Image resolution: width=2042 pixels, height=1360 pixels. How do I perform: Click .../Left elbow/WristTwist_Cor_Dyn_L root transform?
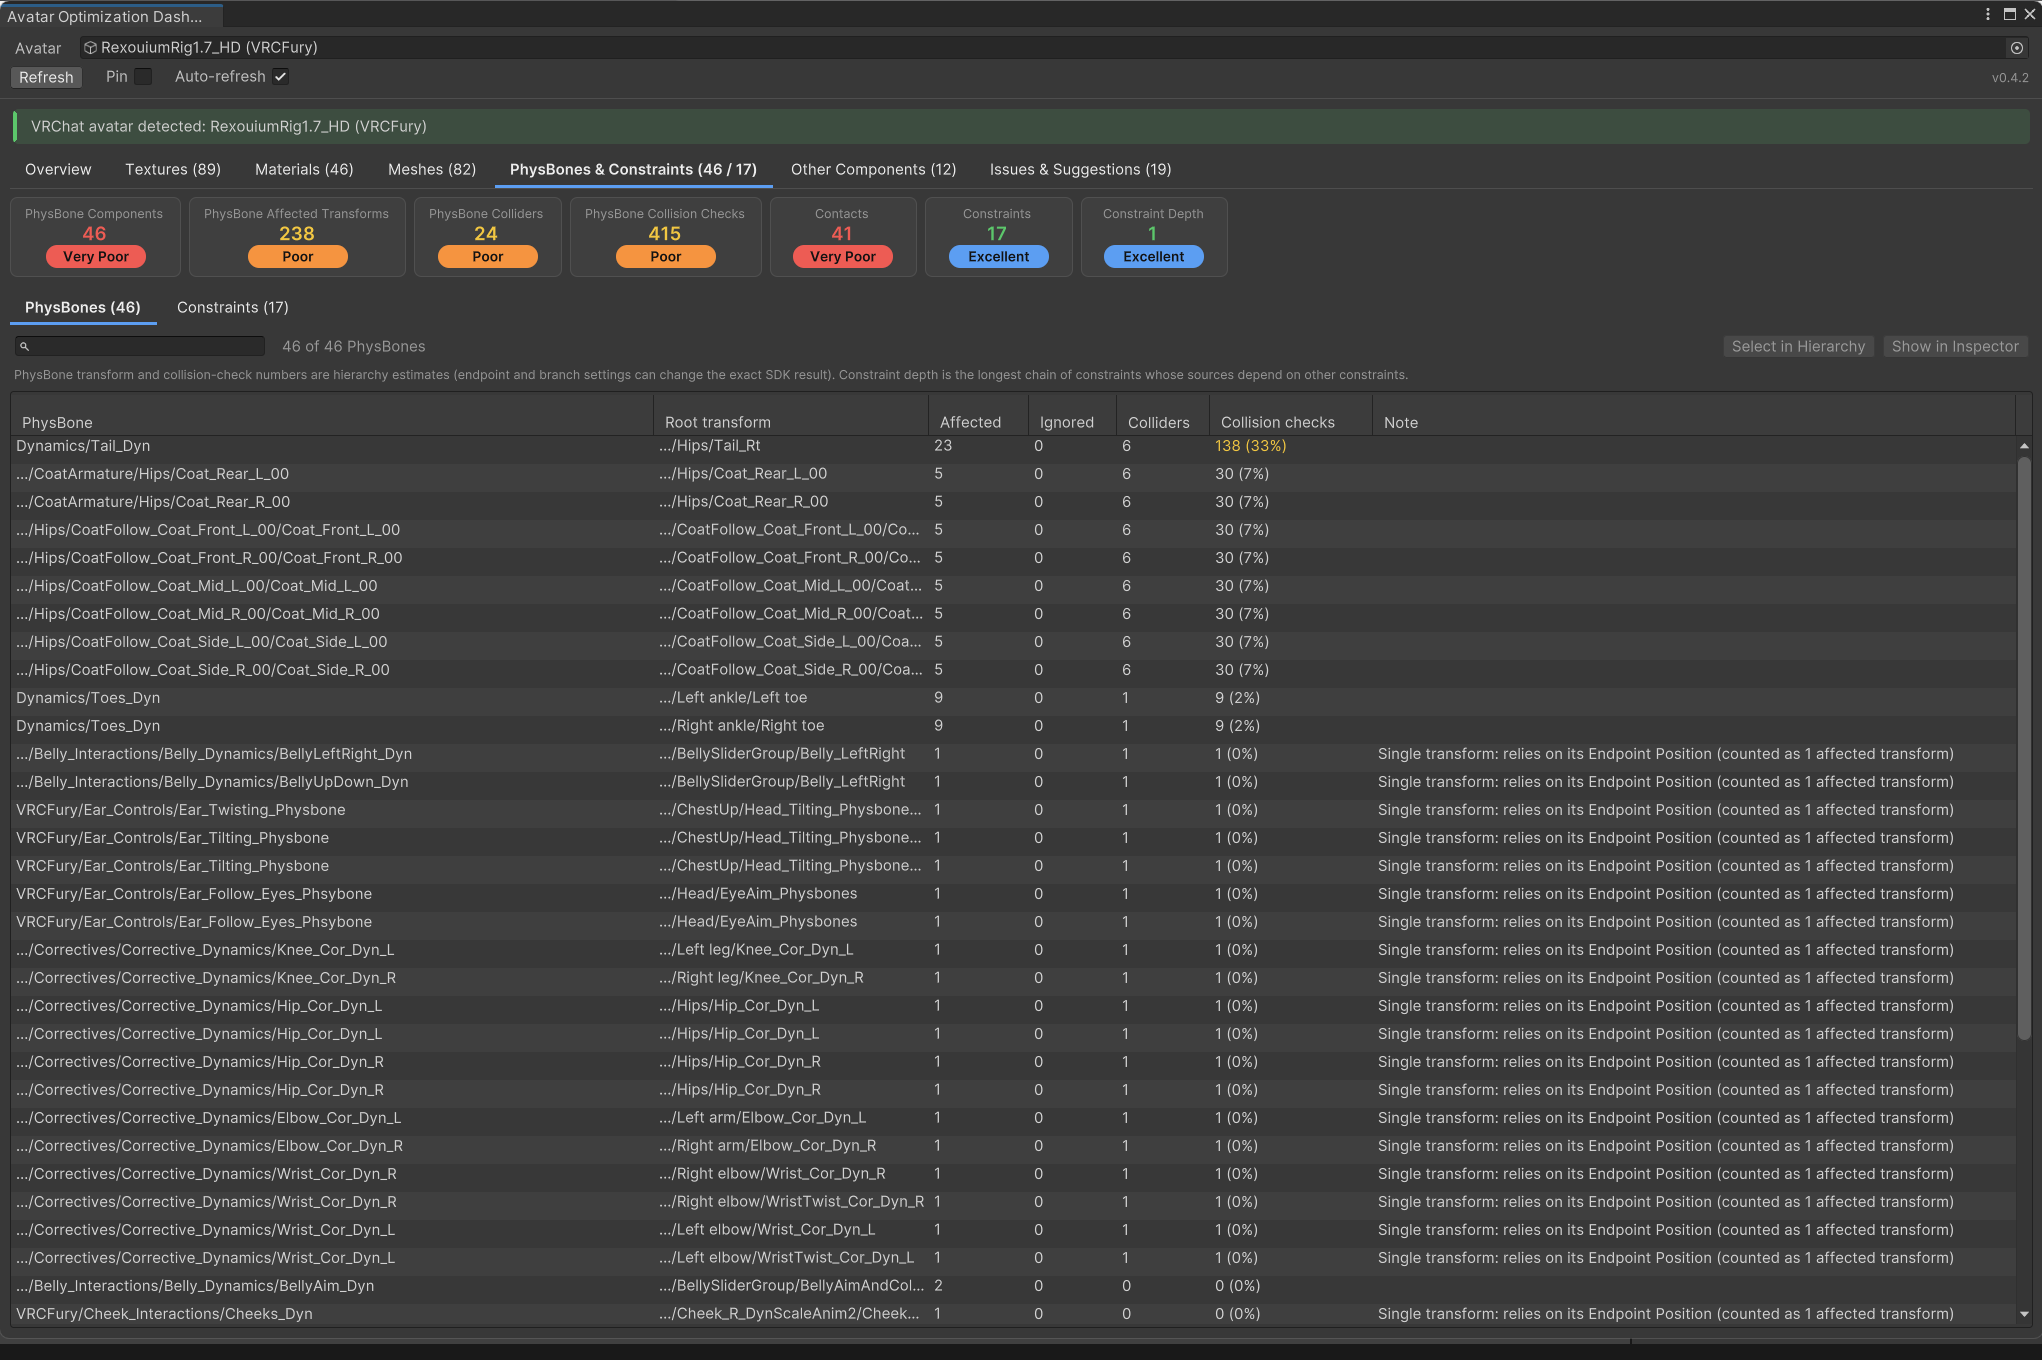tap(787, 1258)
